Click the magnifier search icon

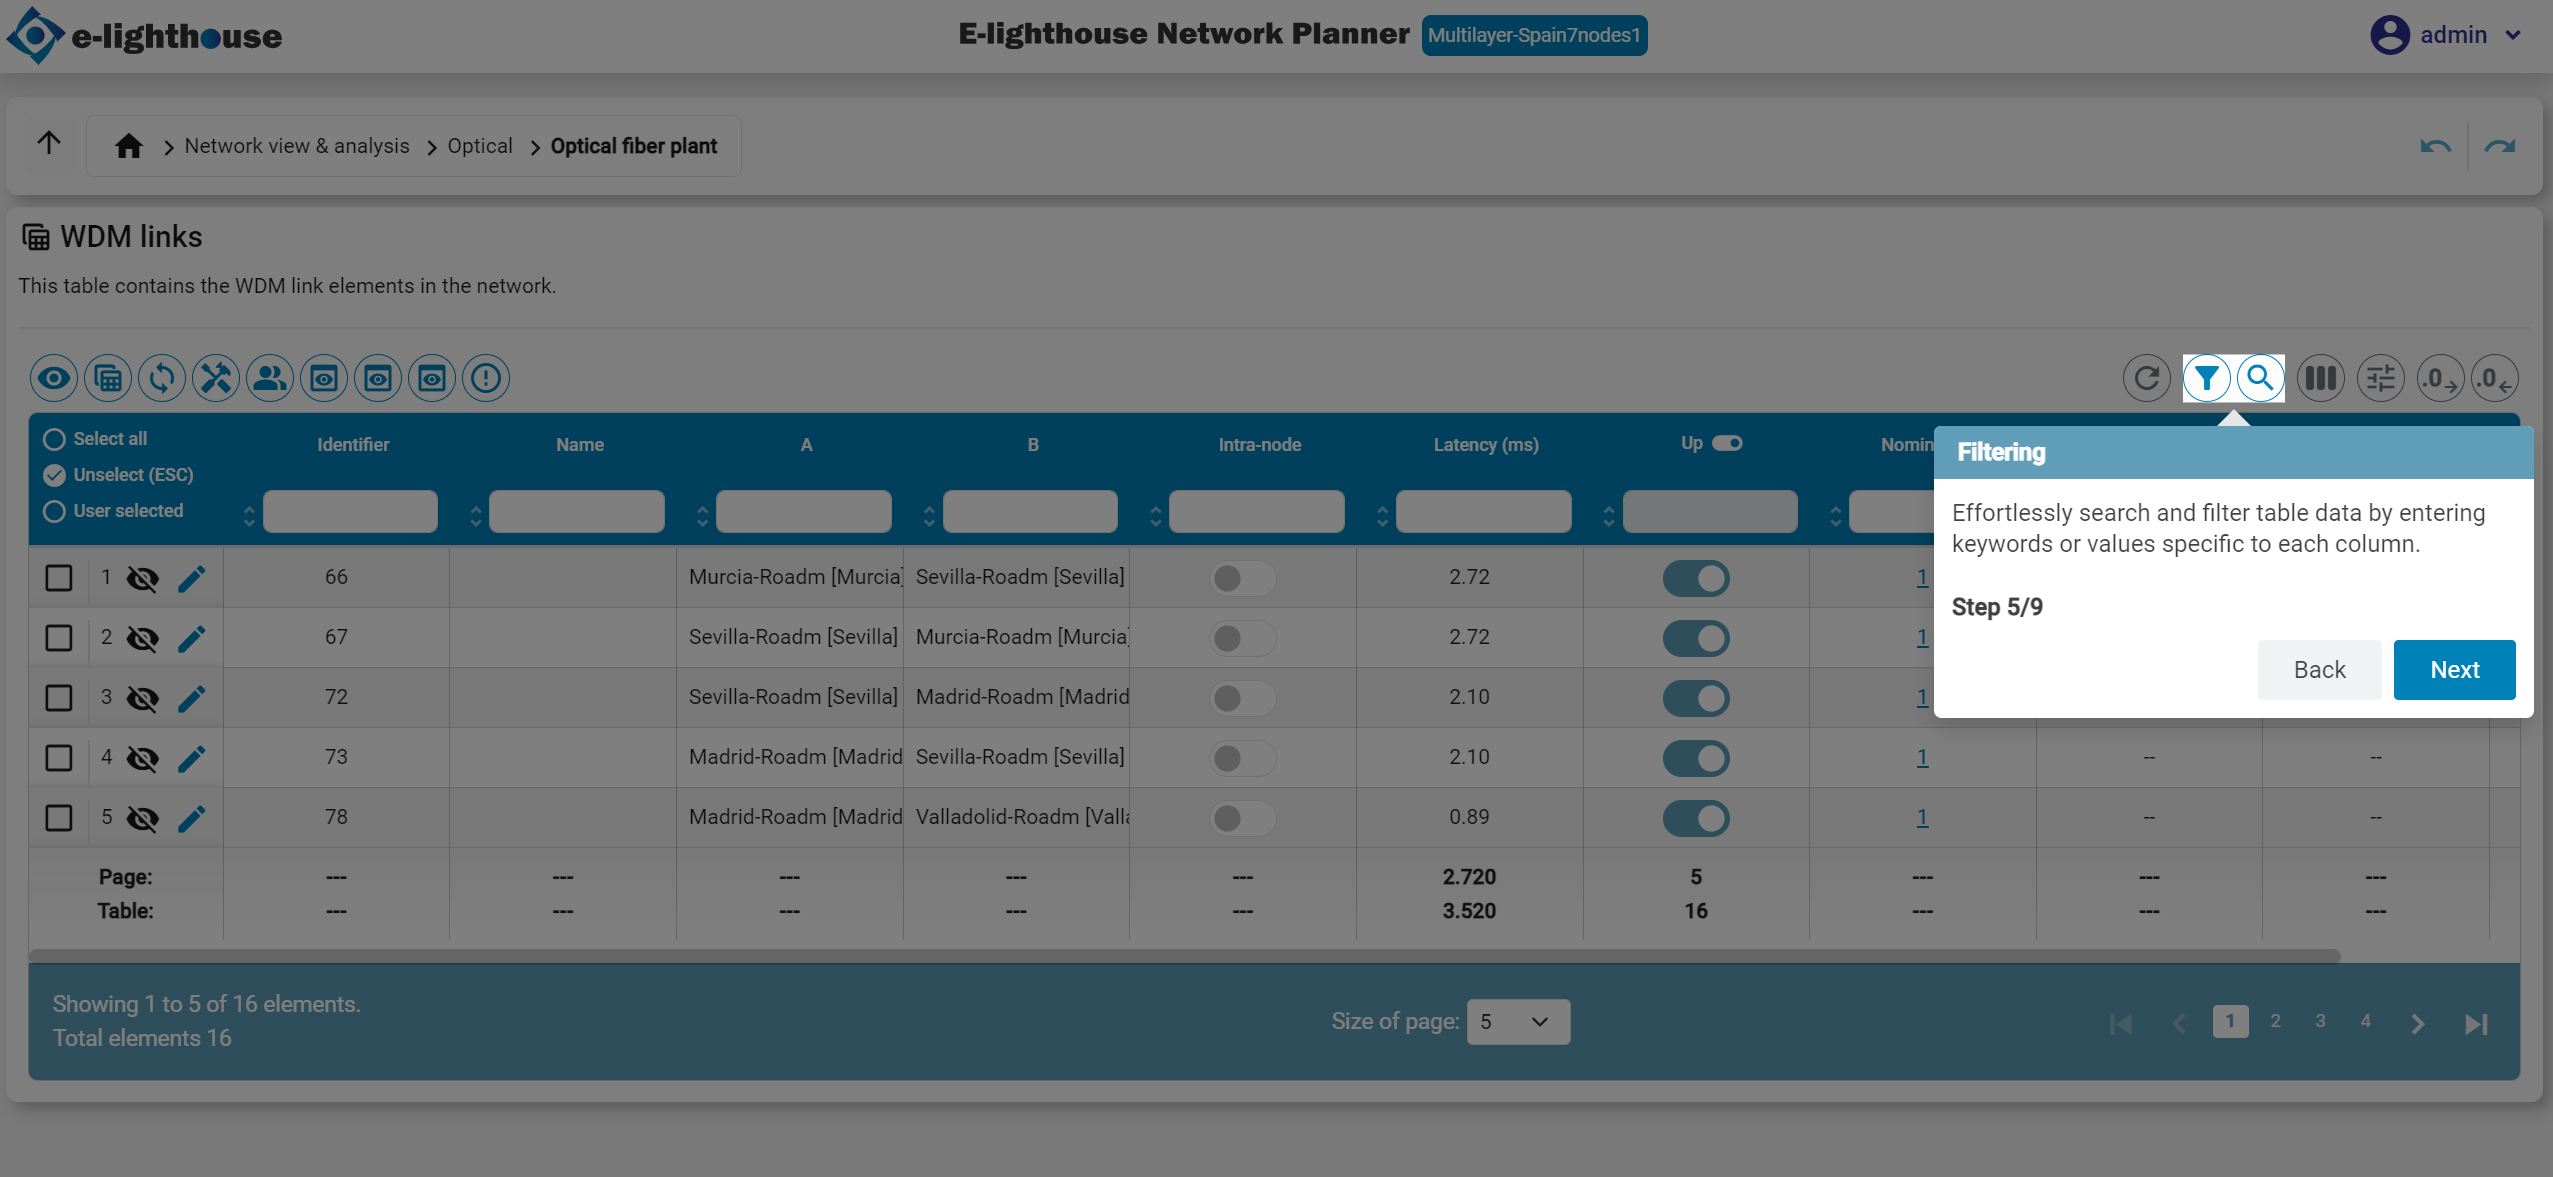click(2260, 378)
